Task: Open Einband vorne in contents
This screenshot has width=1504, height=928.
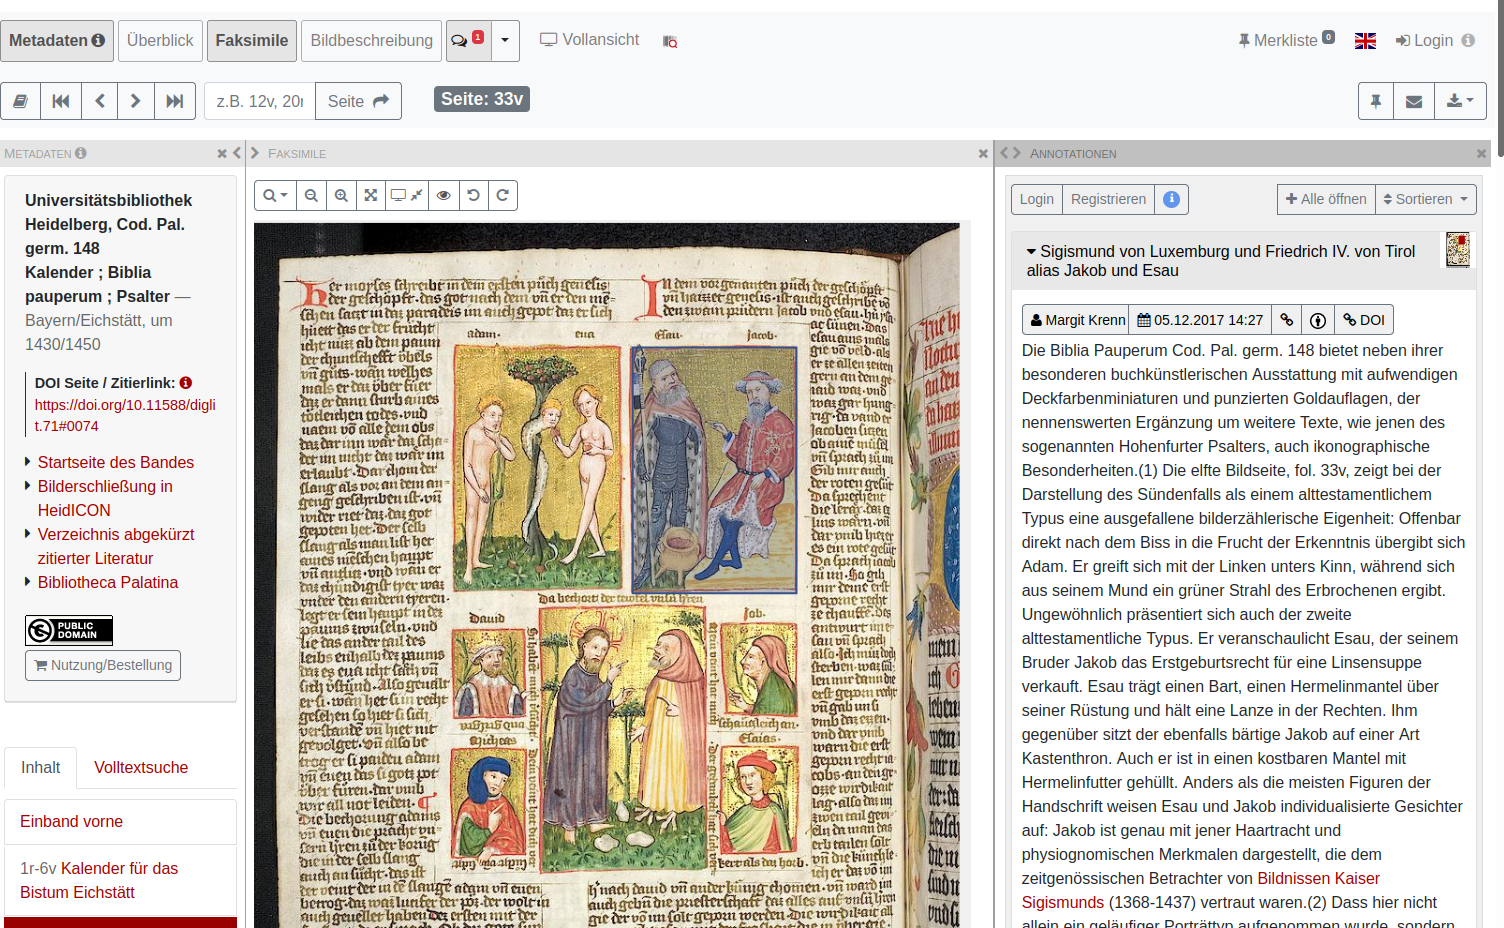Action: click(71, 821)
